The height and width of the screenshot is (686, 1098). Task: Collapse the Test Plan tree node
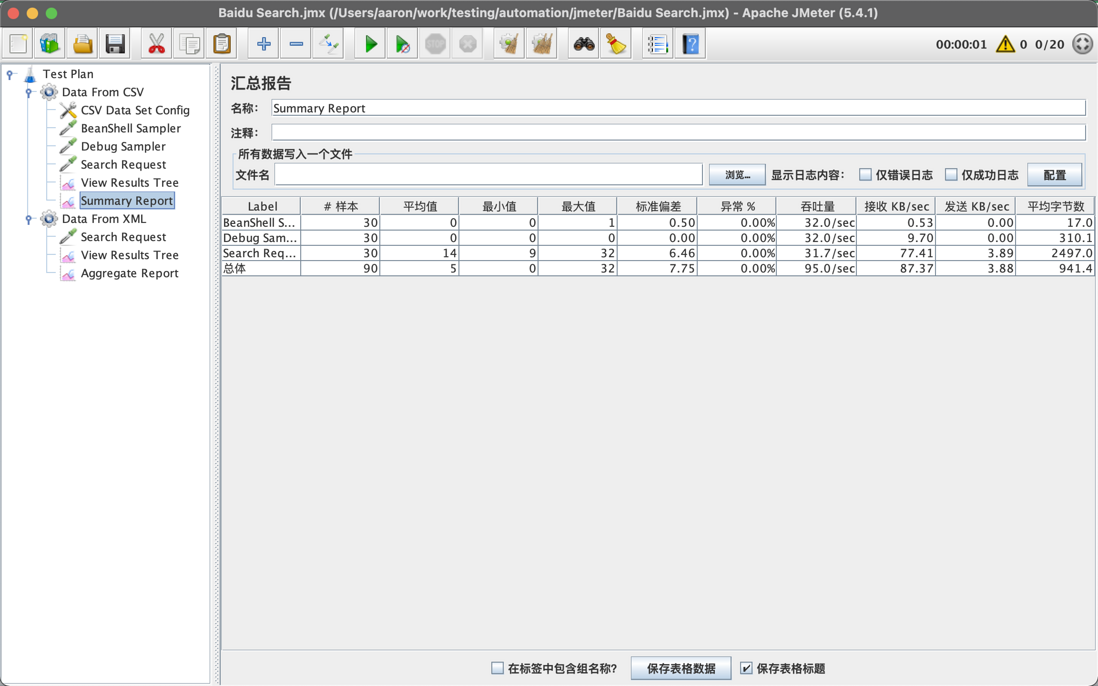(x=10, y=74)
